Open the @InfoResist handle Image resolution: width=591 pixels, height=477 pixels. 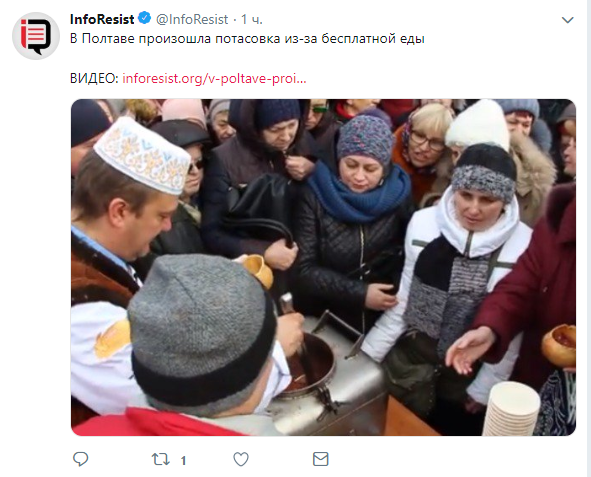pyautogui.click(x=192, y=19)
